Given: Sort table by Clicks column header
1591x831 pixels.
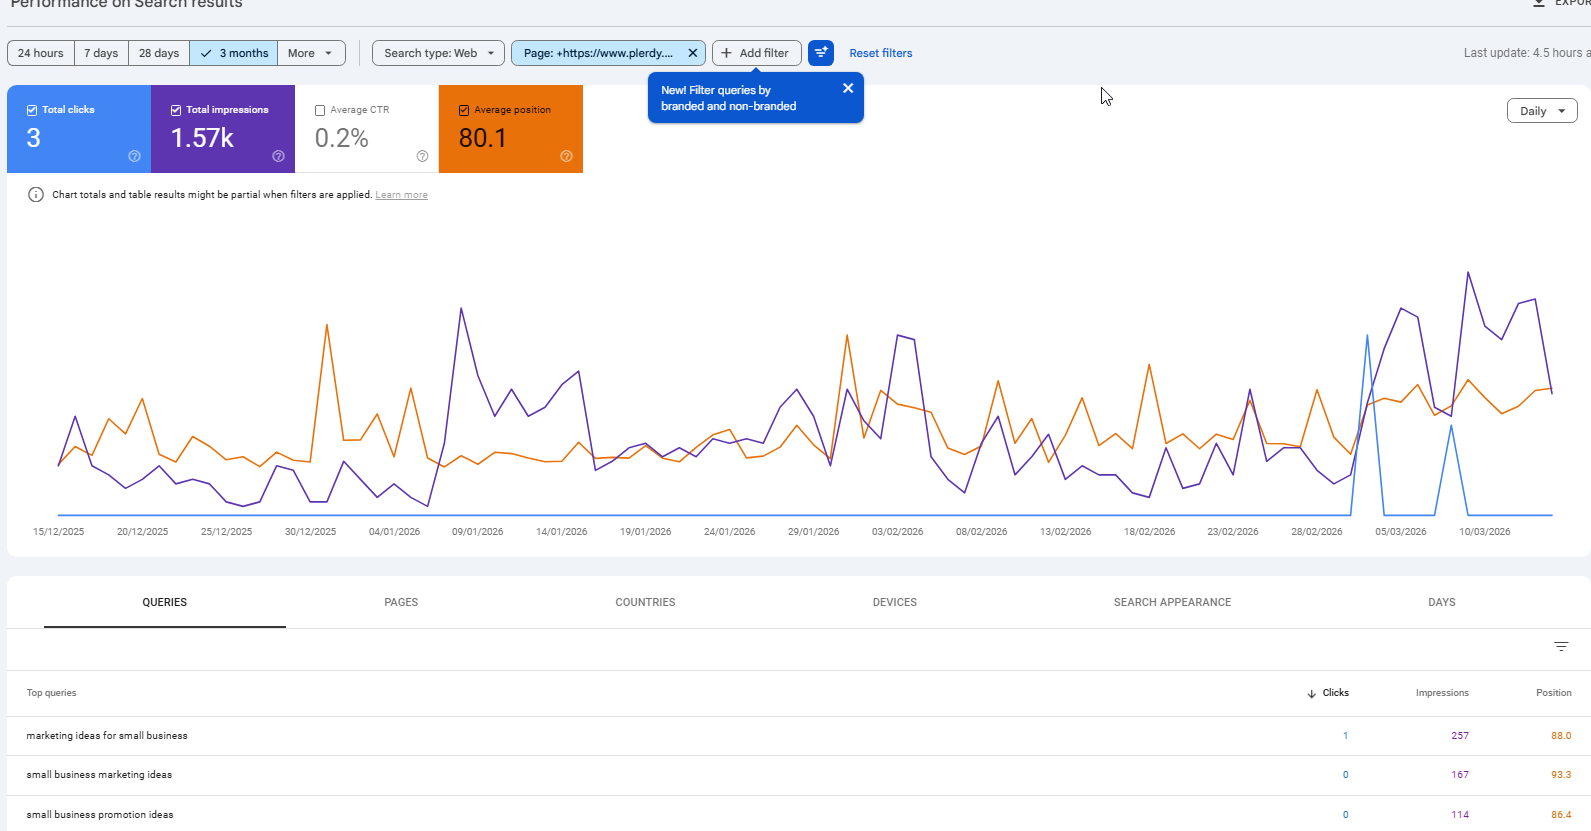Looking at the screenshot, I should 1335,693.
